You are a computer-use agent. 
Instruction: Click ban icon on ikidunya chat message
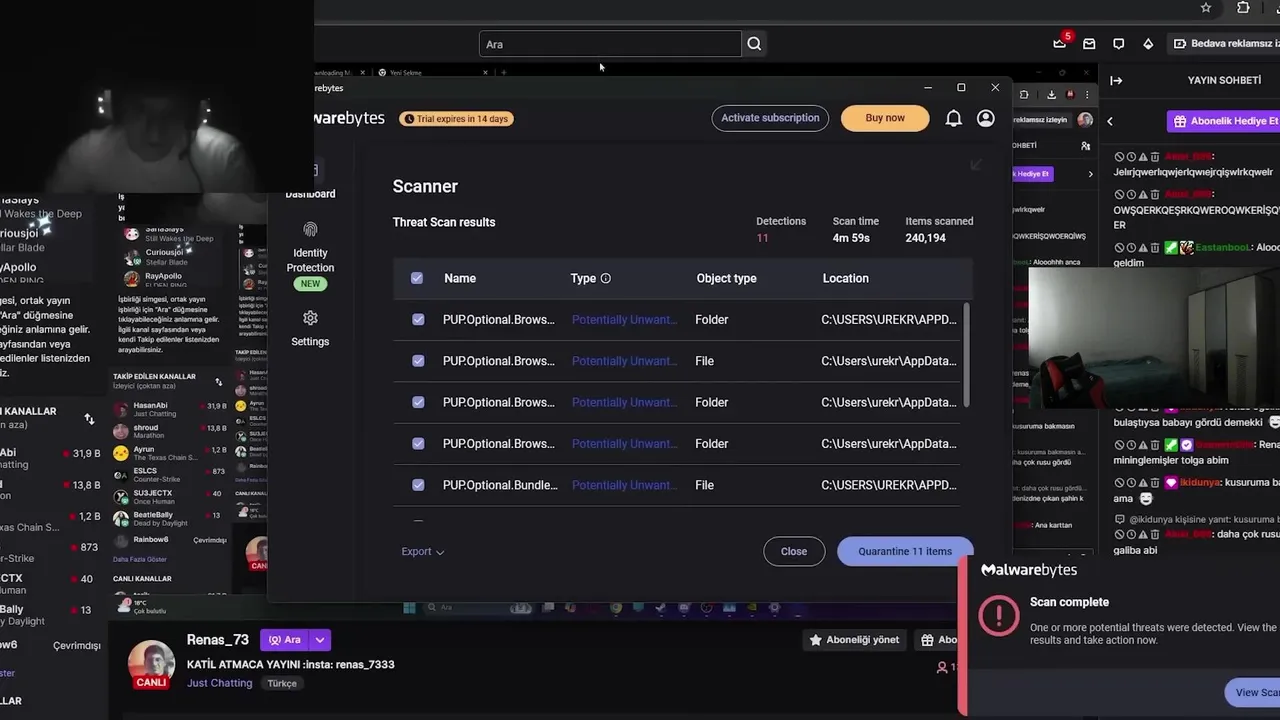[x=1120, y=482]
